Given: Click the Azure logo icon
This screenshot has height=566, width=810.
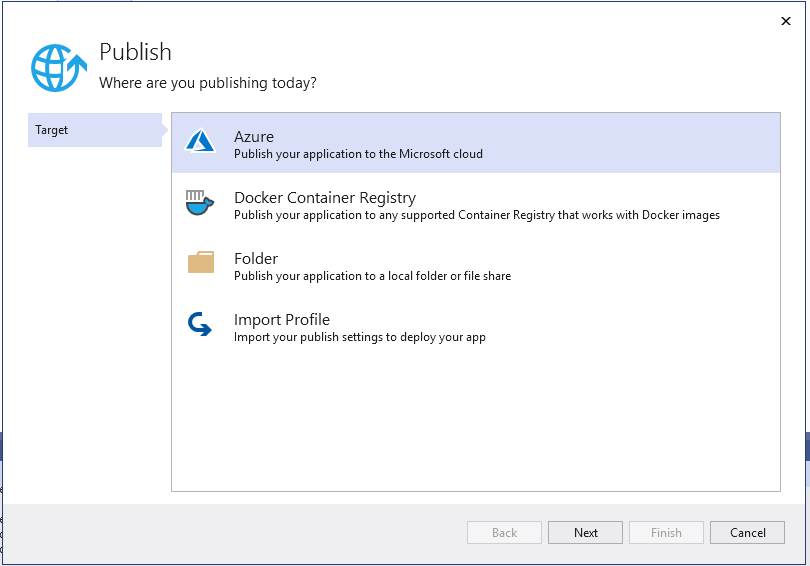Looking at the screenshot, I should coord(200,140).
